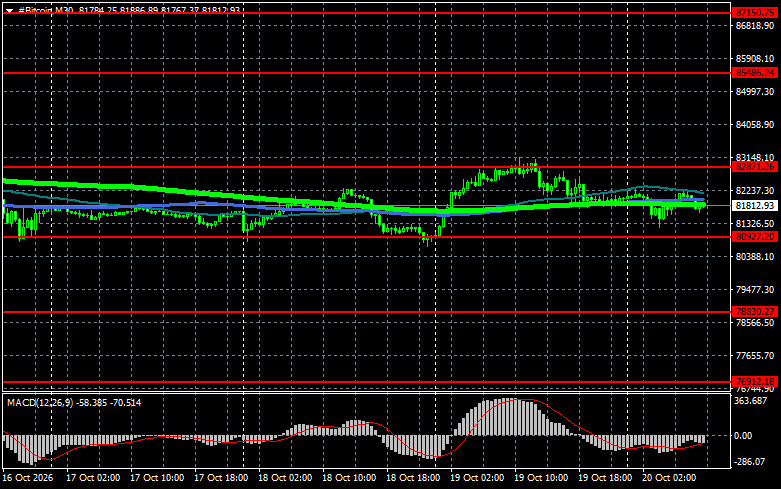Viewport: 781px width, 489px height.
Task: Click the 17 Oct 18:00 time label
Action: point(221,478)
